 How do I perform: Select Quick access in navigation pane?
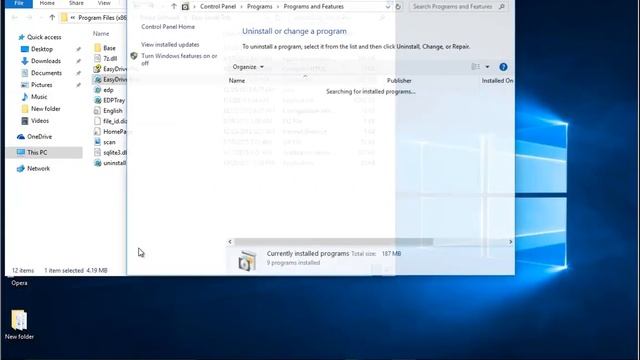pos(44,37)
